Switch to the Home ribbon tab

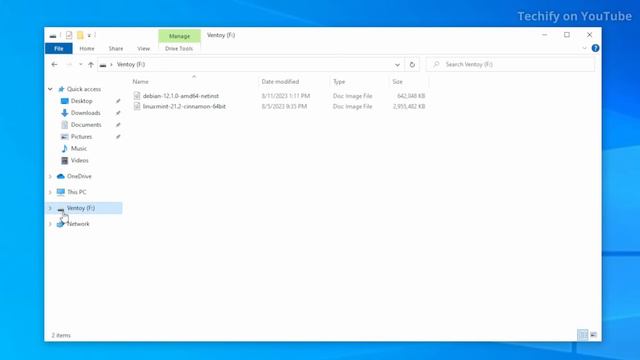tap(87, 49)
